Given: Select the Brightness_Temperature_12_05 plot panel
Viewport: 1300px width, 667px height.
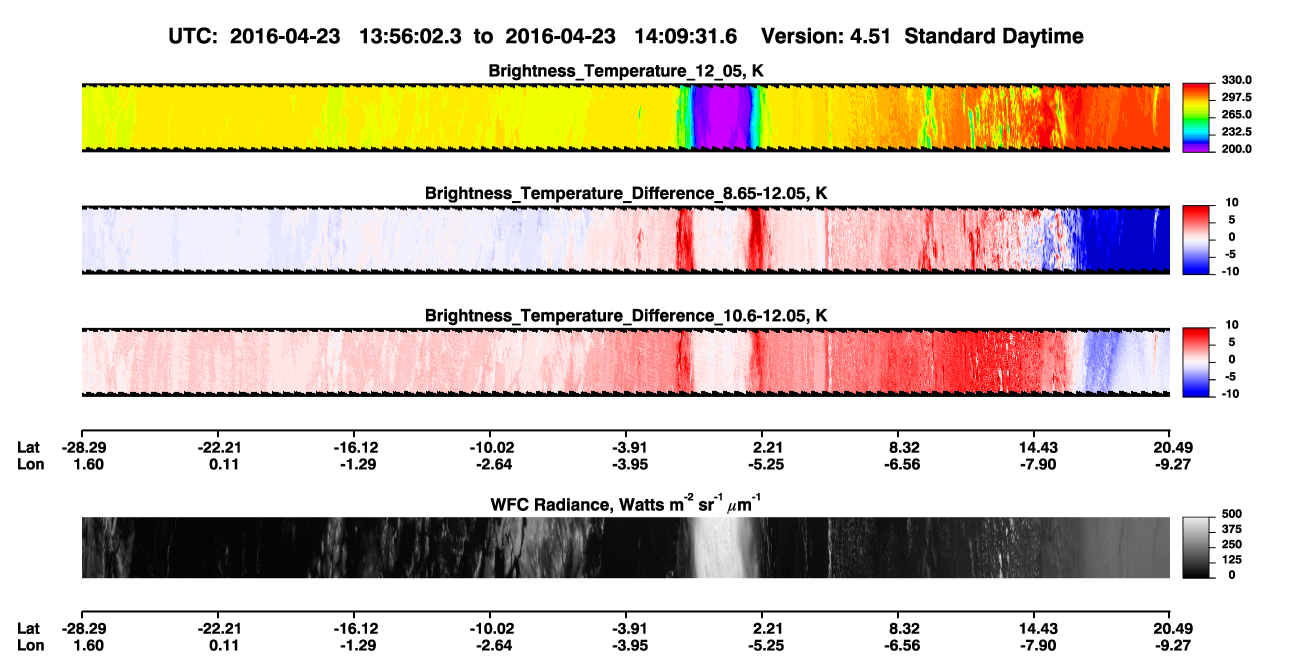Looking at the screenshot, I should 625,117.
